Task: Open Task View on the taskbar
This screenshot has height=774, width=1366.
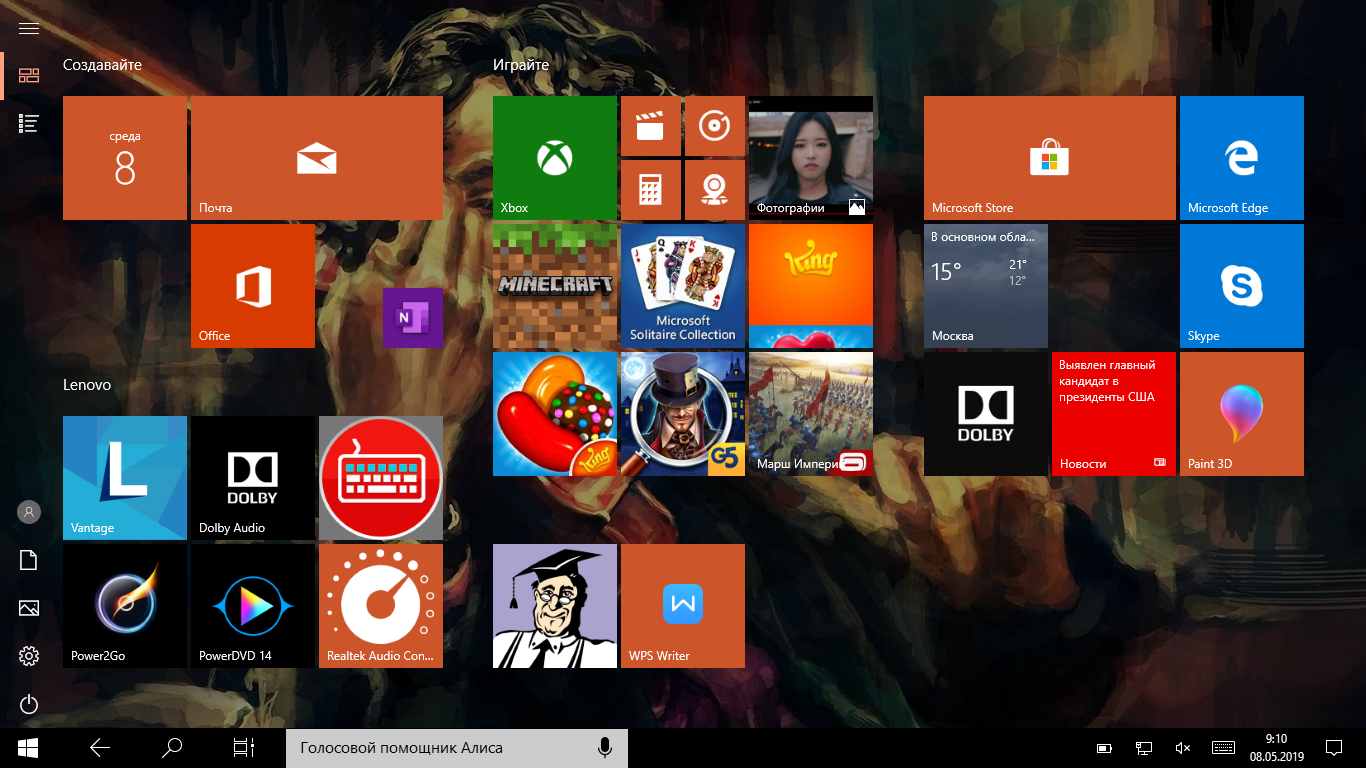Action: point(244,748)
